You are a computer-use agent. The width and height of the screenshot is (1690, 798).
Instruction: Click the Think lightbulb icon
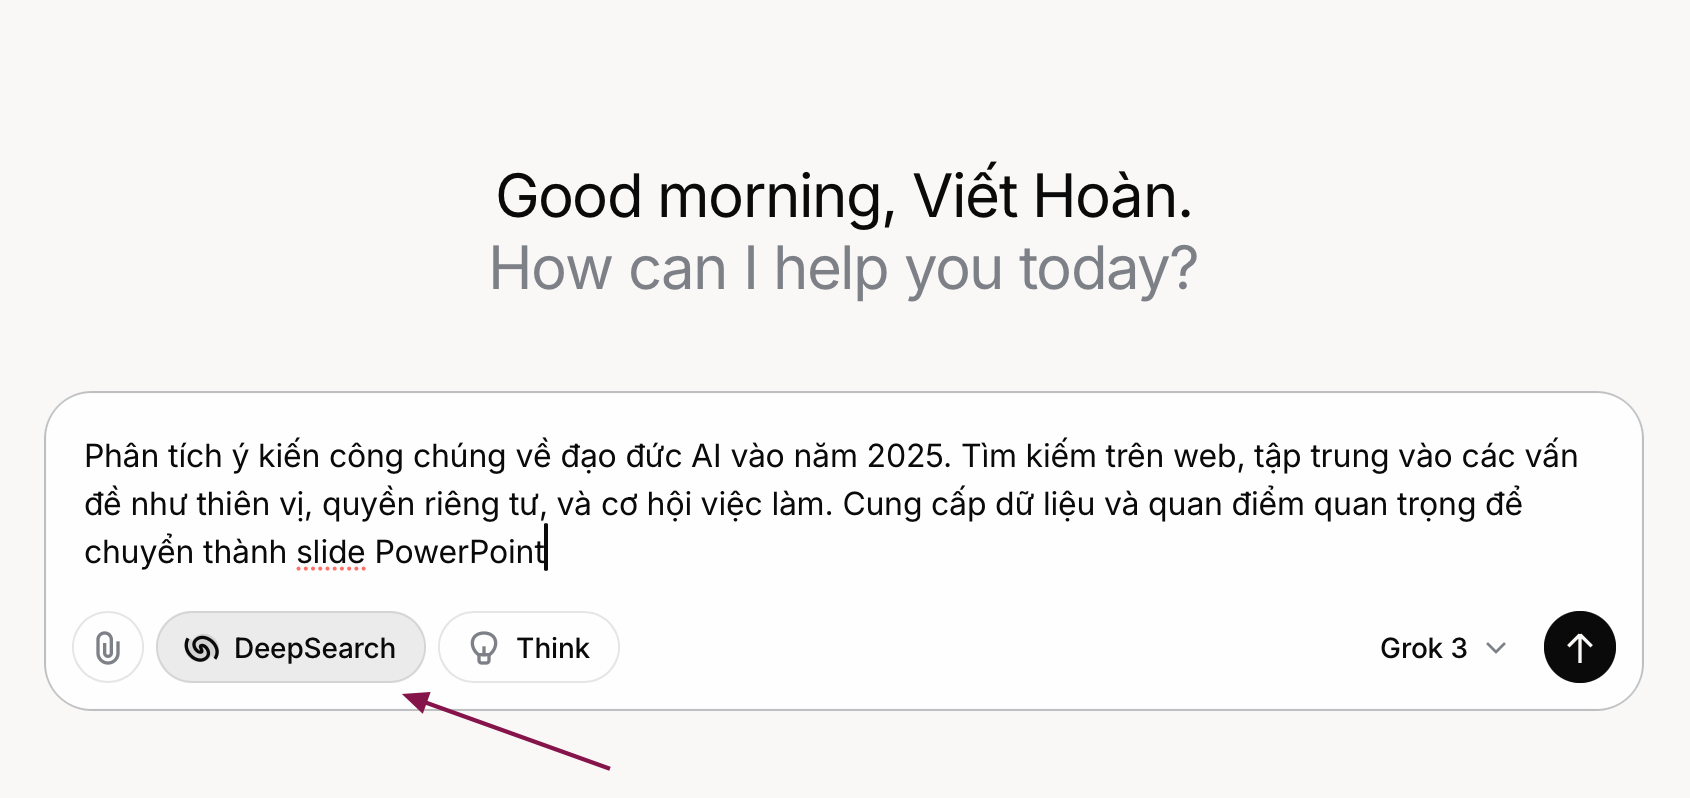point(484,649)
